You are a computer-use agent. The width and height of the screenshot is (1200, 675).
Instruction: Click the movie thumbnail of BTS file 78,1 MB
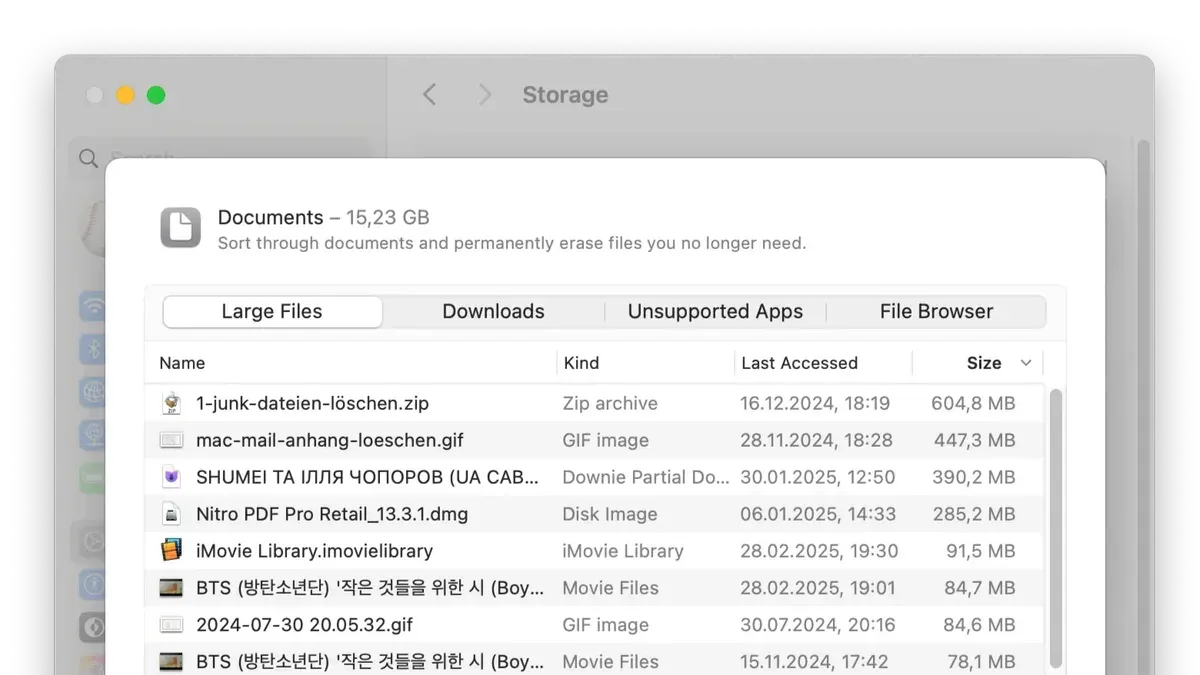(x=172, y=662)
